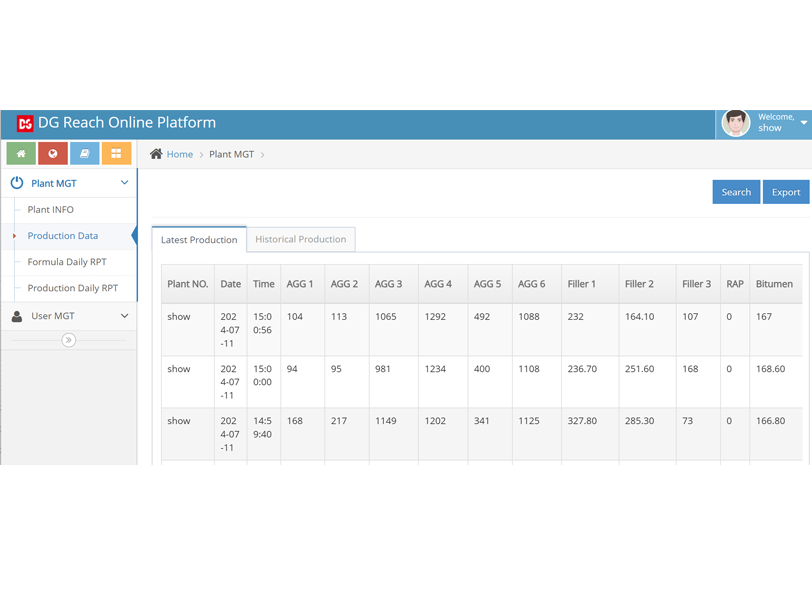Click the power icon beside Plant MGT
812x600 pixels.
[17, 183]
